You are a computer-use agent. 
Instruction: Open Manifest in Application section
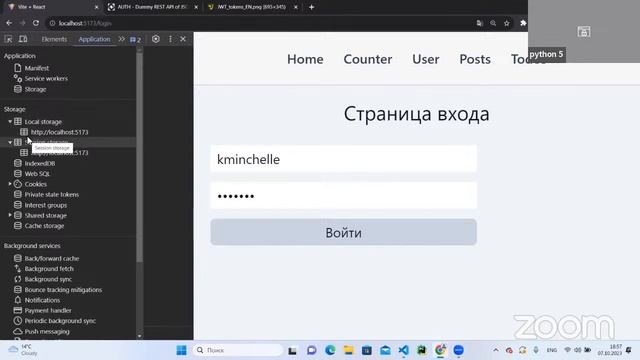pos(36,68)
